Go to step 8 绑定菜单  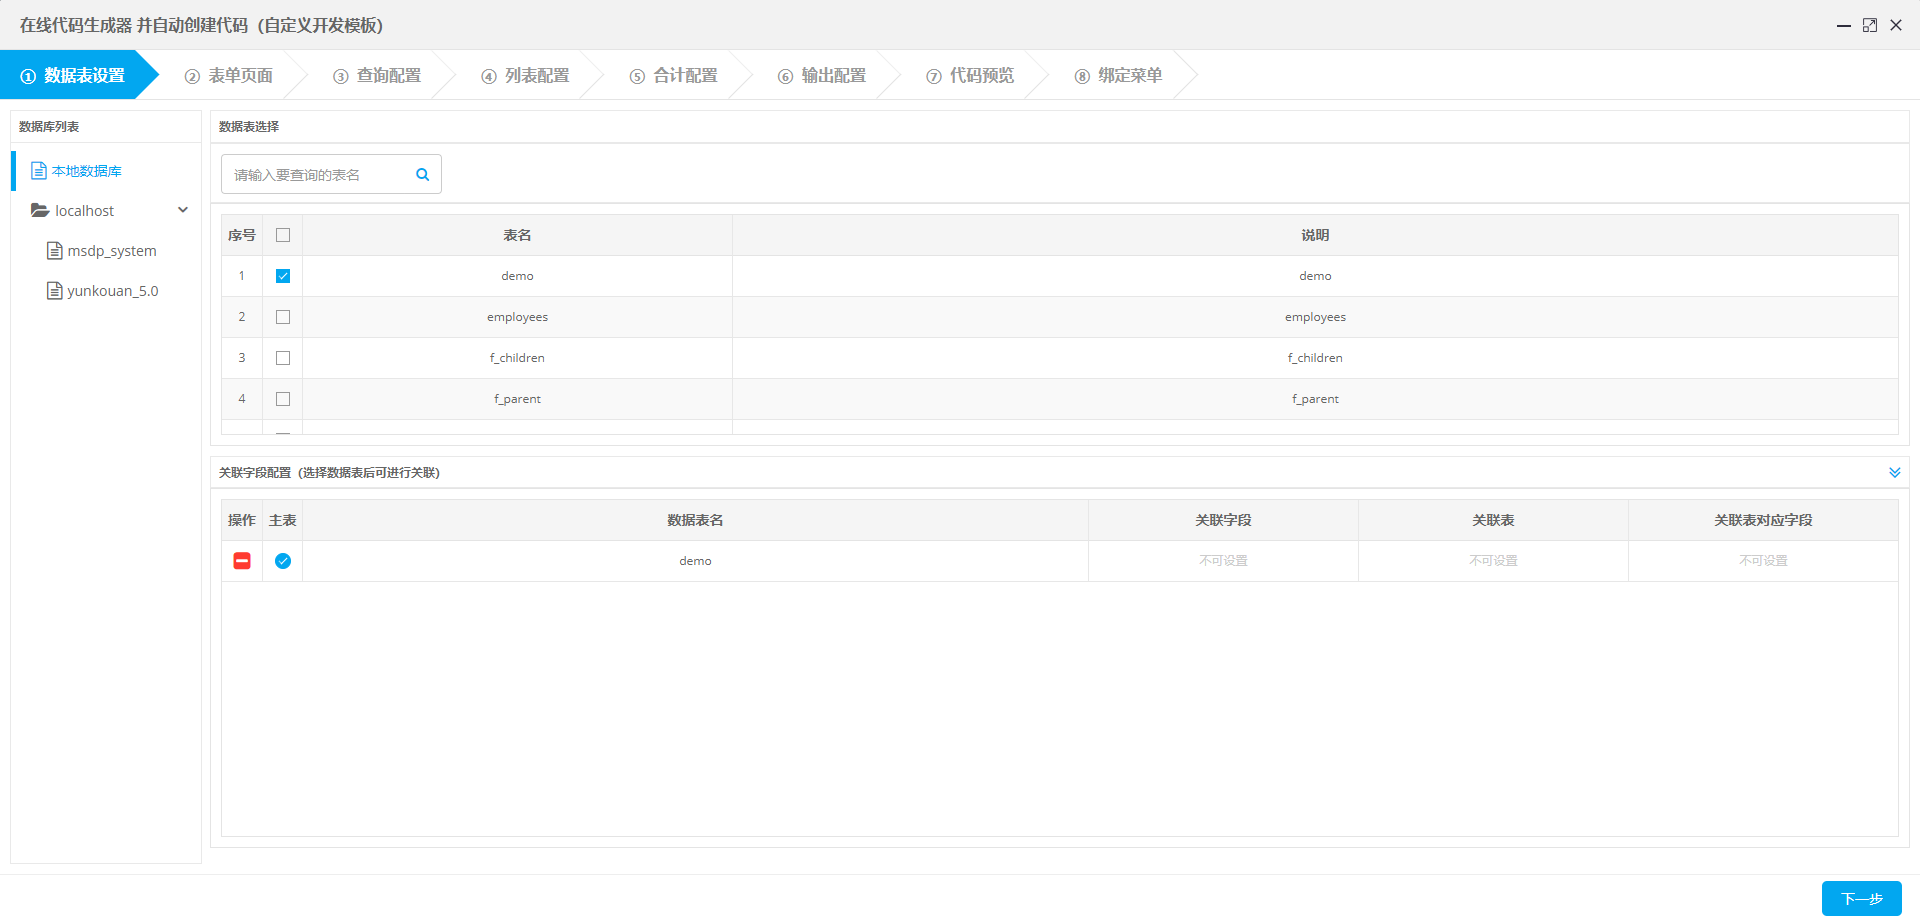click(x=1118, y=76)
